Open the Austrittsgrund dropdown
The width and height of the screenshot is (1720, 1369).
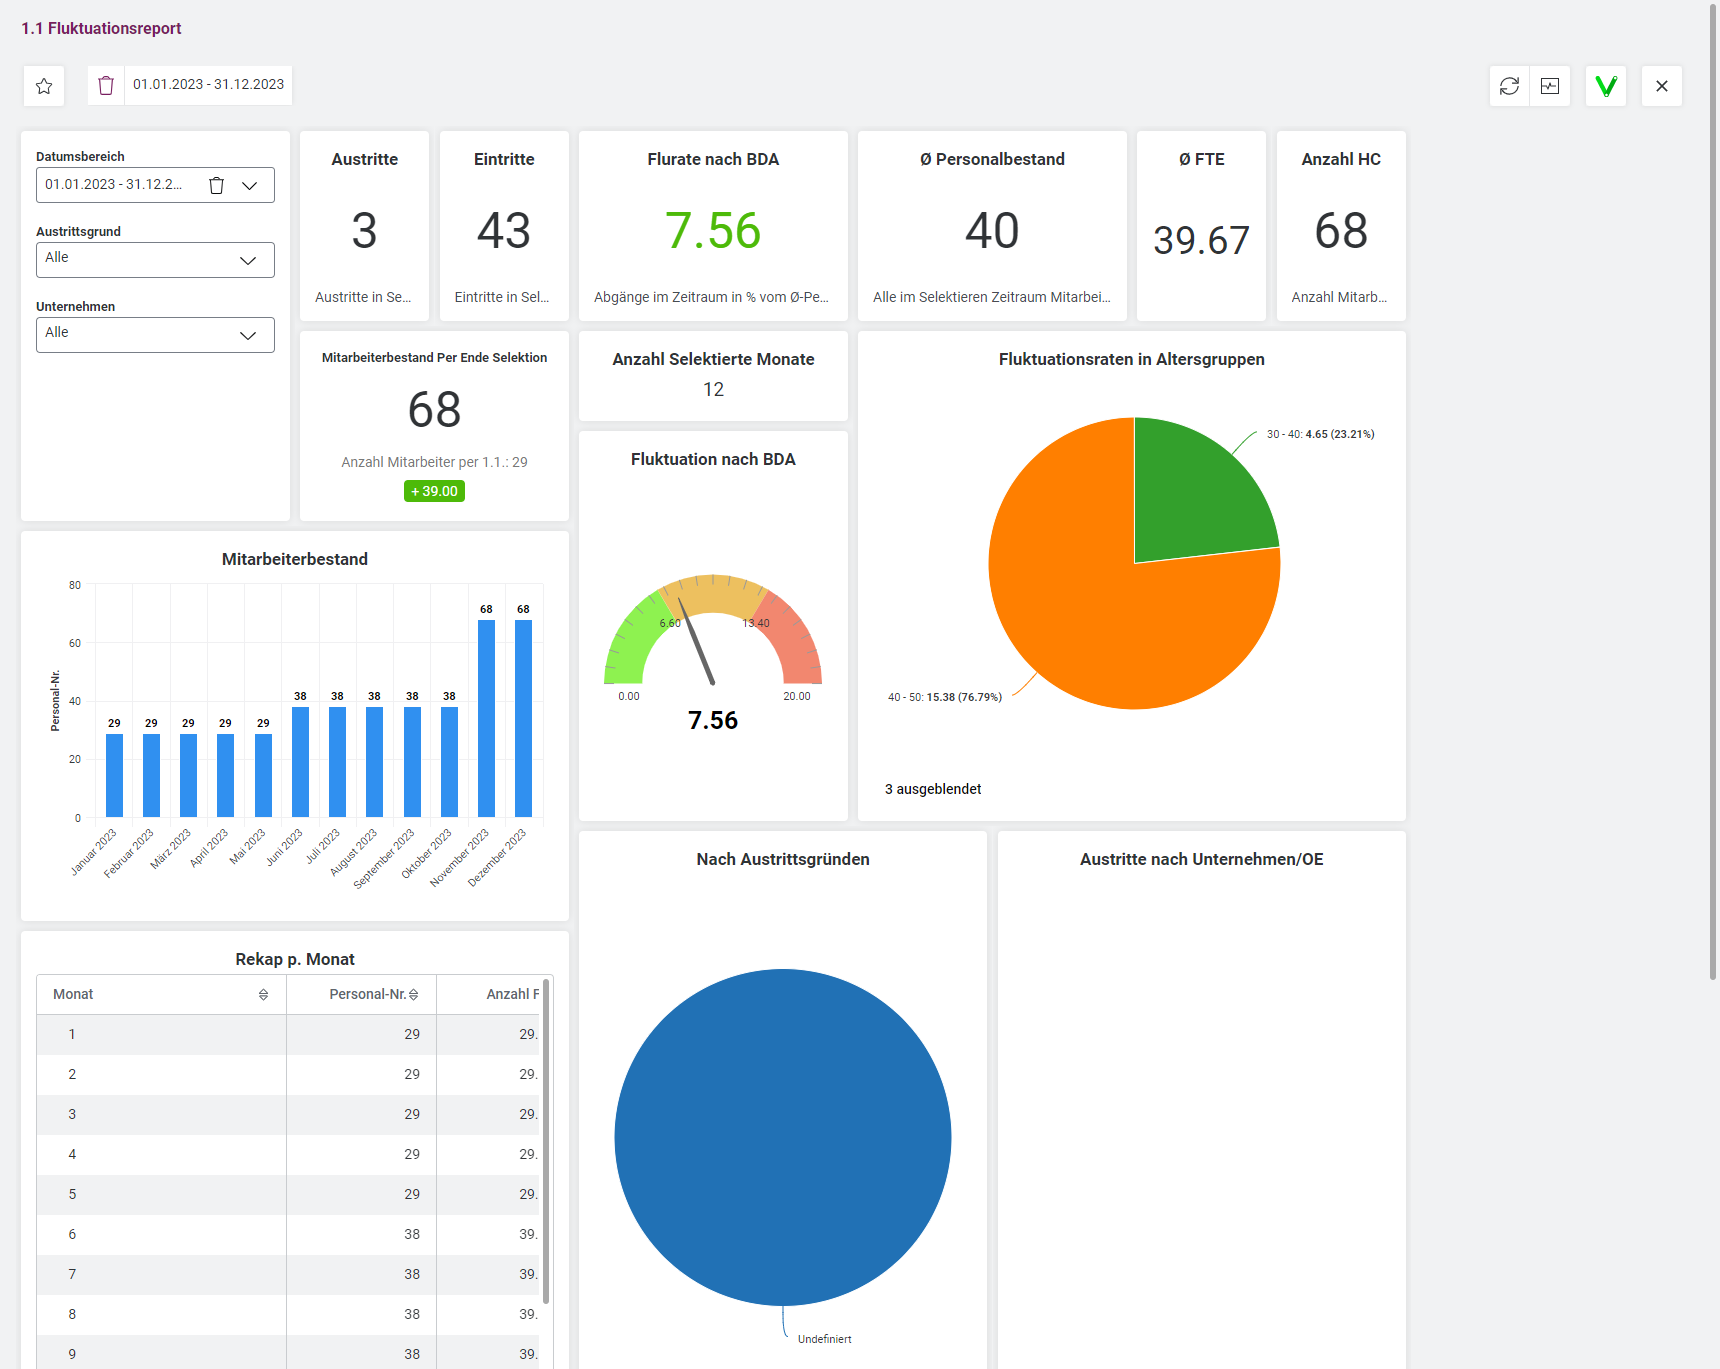coord(155,260)
